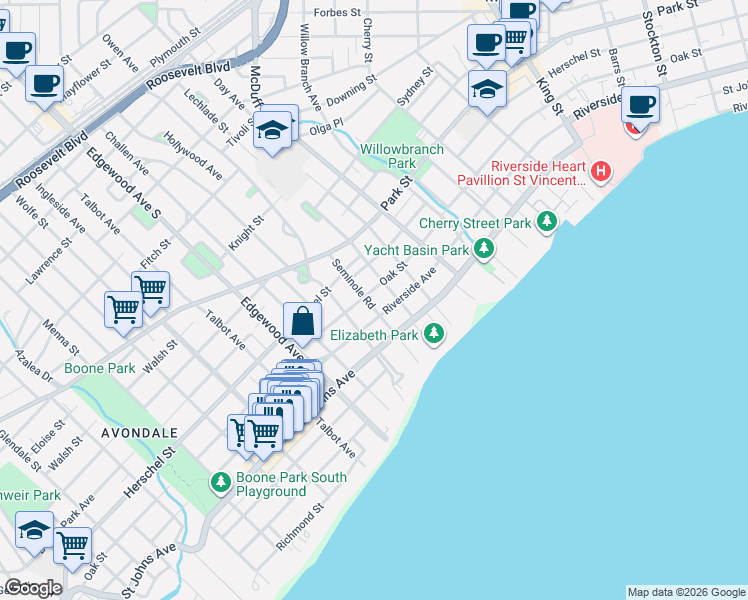The image size is (748, 600).
Task: Open the coffee marker above the school near King St
Action: (x=487, y=44)
